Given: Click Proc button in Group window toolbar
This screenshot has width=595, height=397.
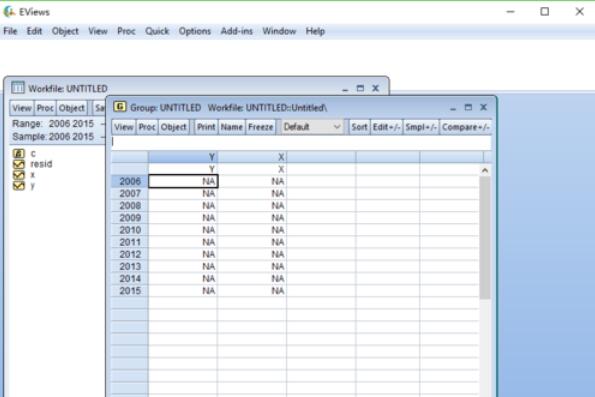Looking at the screenshot, I should pyautogui.click(x=147, y=127).
